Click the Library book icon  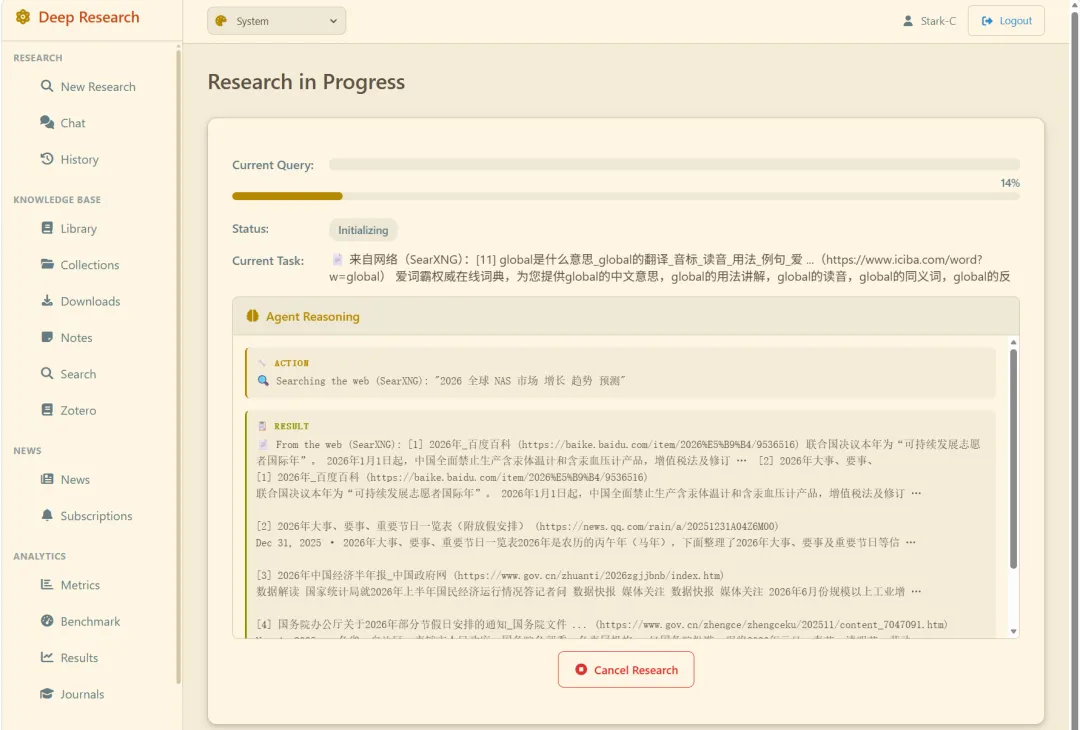click(x=47, y=228)
